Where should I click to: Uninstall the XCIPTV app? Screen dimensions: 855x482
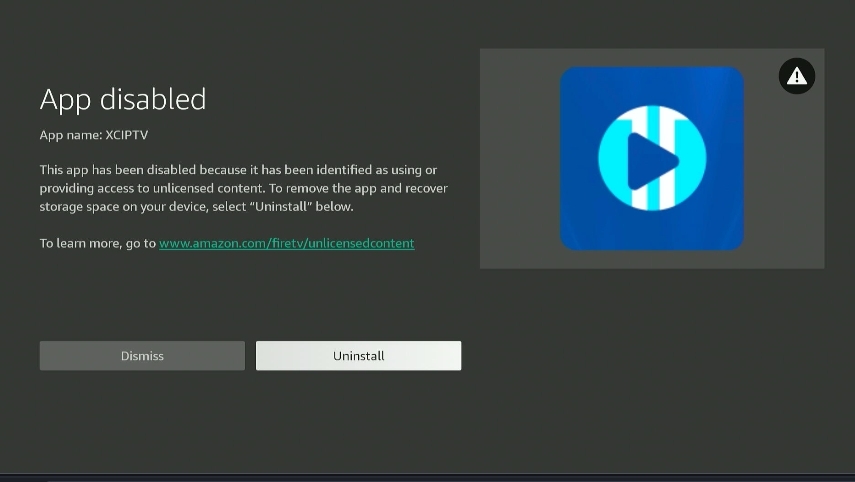(x=358, y=356)
